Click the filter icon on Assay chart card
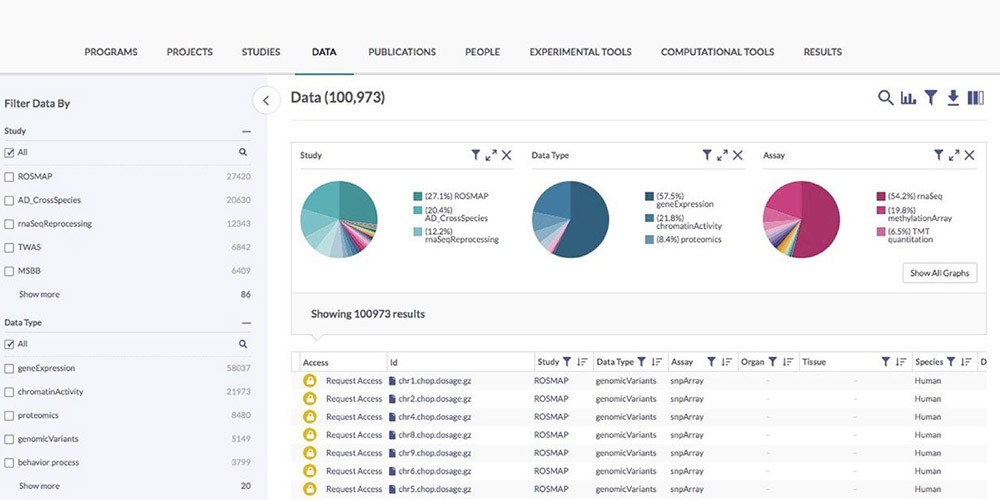1000x500 pixels. tap(938, 155)
